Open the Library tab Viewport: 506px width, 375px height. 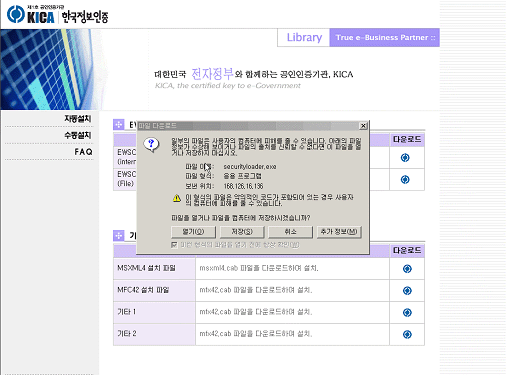304,37
